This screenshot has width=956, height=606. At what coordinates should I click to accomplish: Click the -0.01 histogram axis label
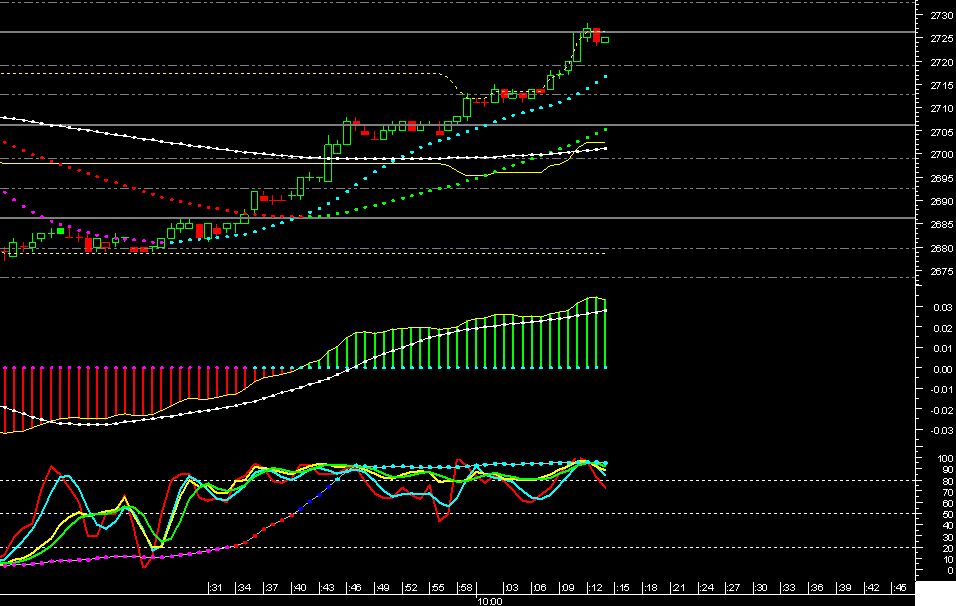point(943,390)
